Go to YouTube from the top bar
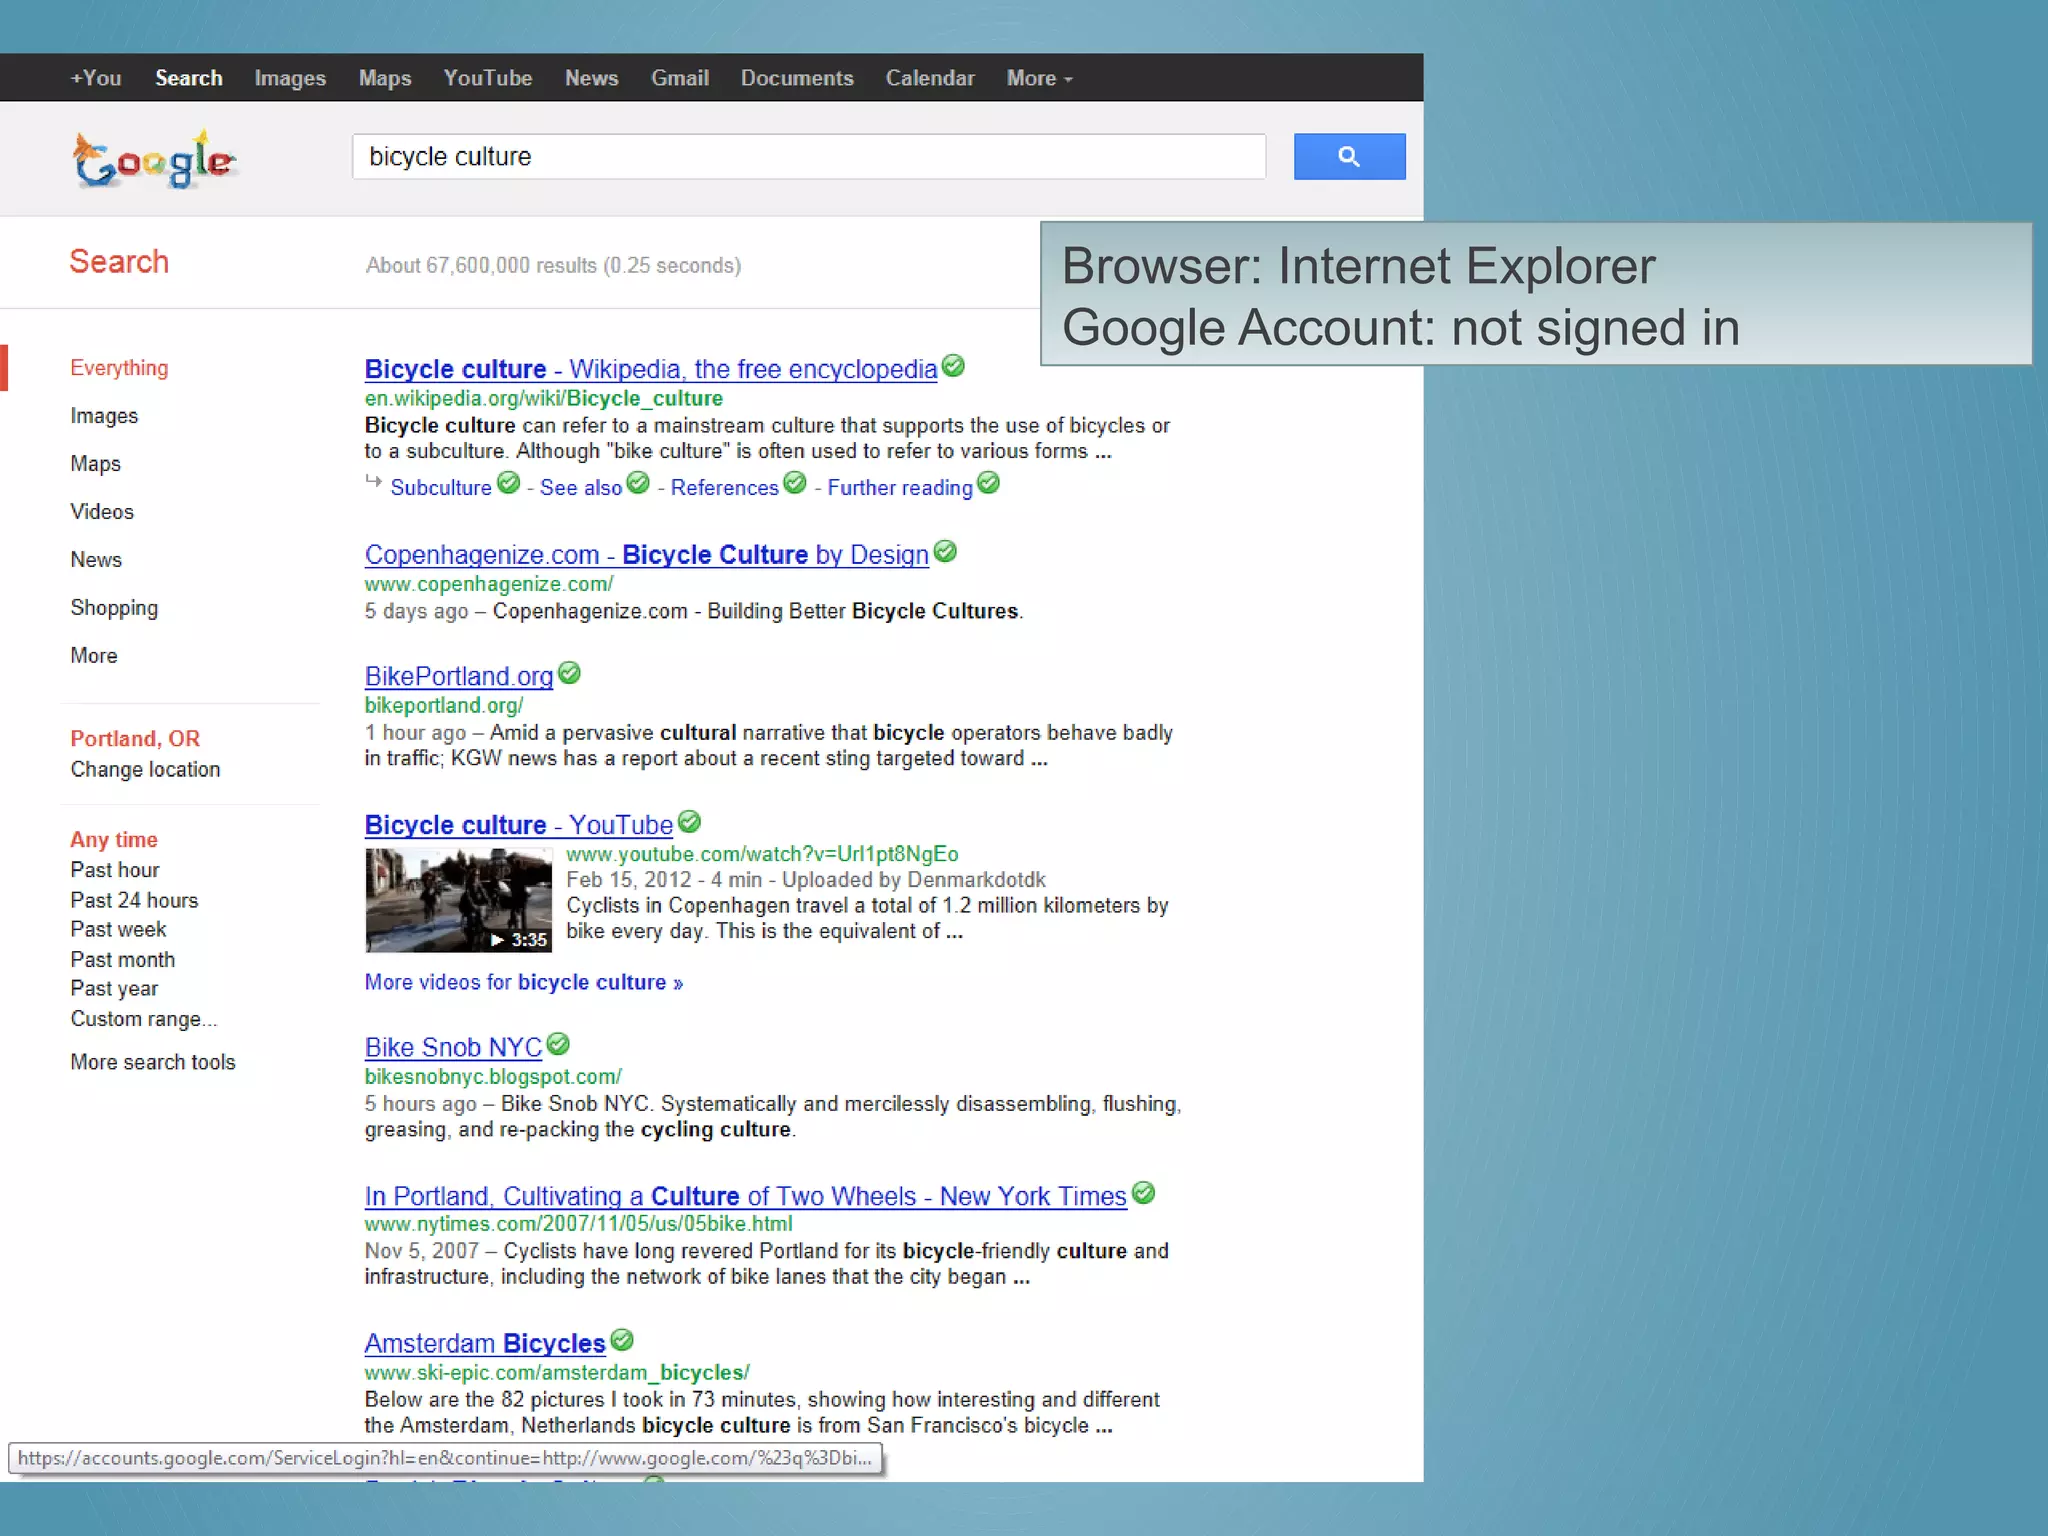 coord(488,78)
